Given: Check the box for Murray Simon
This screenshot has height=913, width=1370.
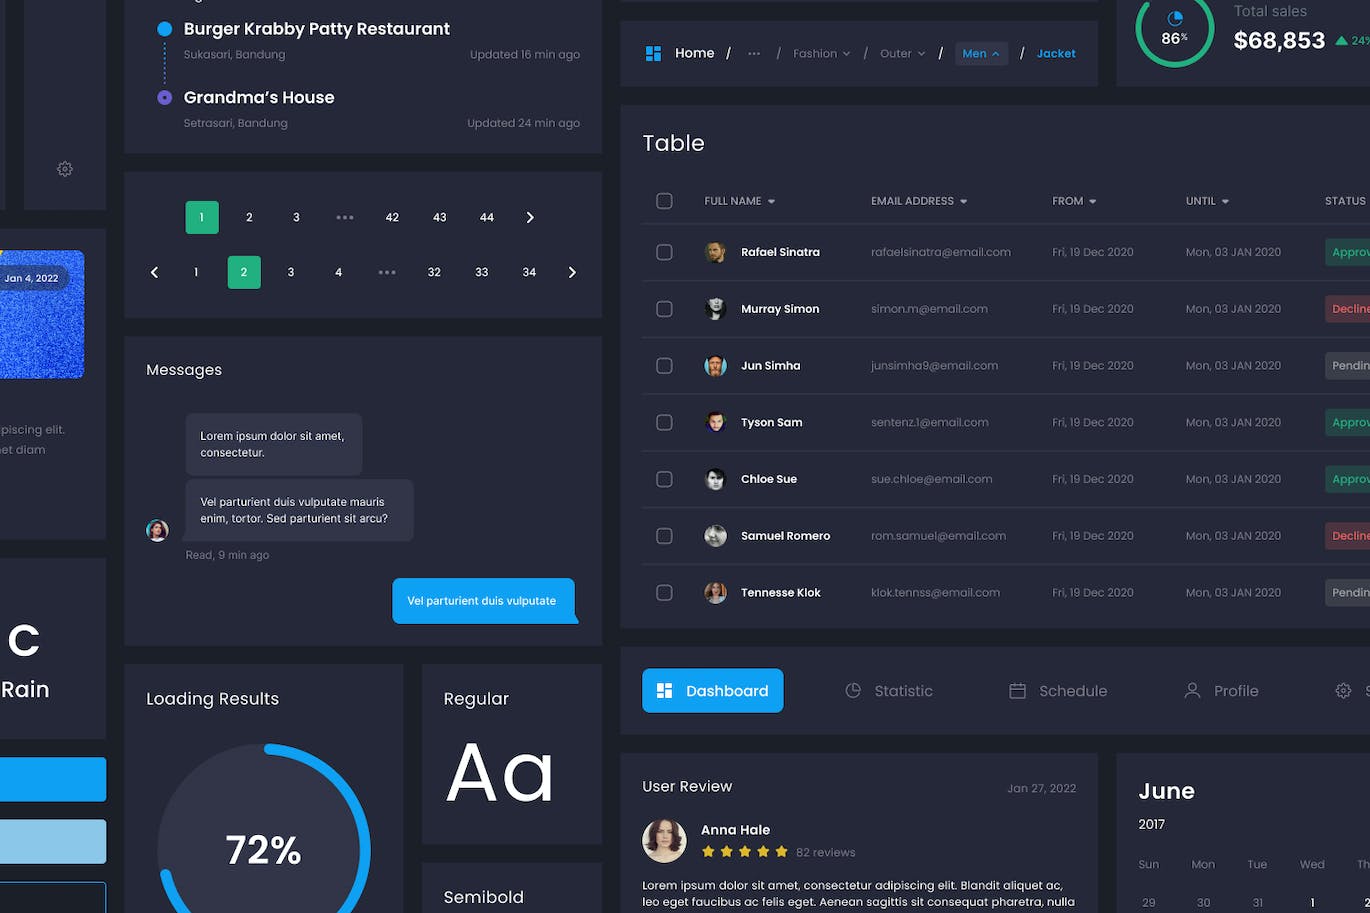Looking at the screenshot, I should click(x=664, y=309).
